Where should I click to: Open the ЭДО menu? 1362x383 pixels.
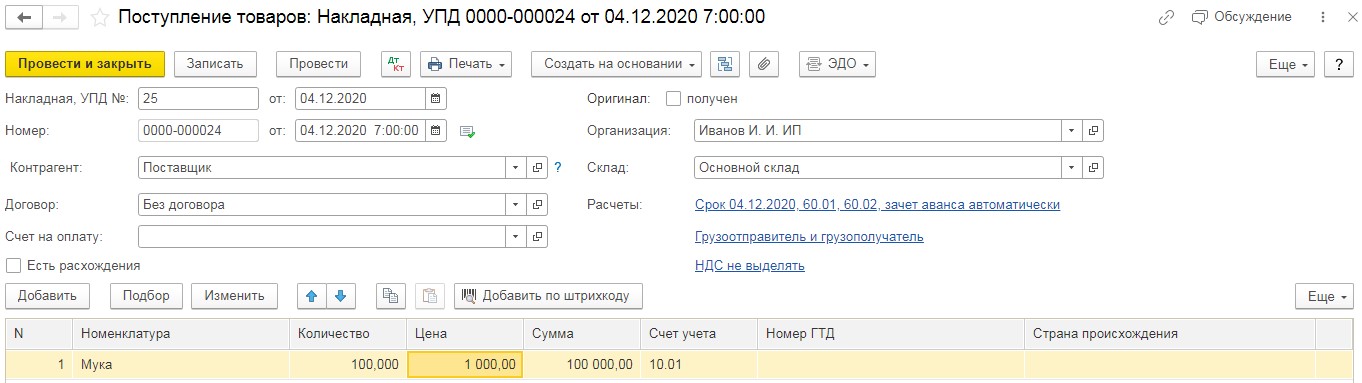(x=837, y=63)
